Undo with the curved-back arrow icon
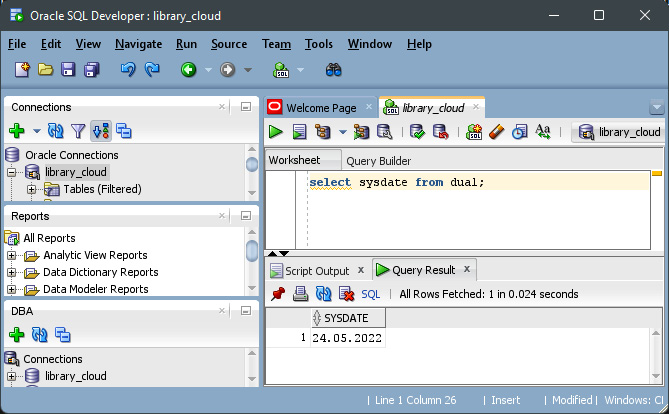669x414 pixels. click(128, 69)
